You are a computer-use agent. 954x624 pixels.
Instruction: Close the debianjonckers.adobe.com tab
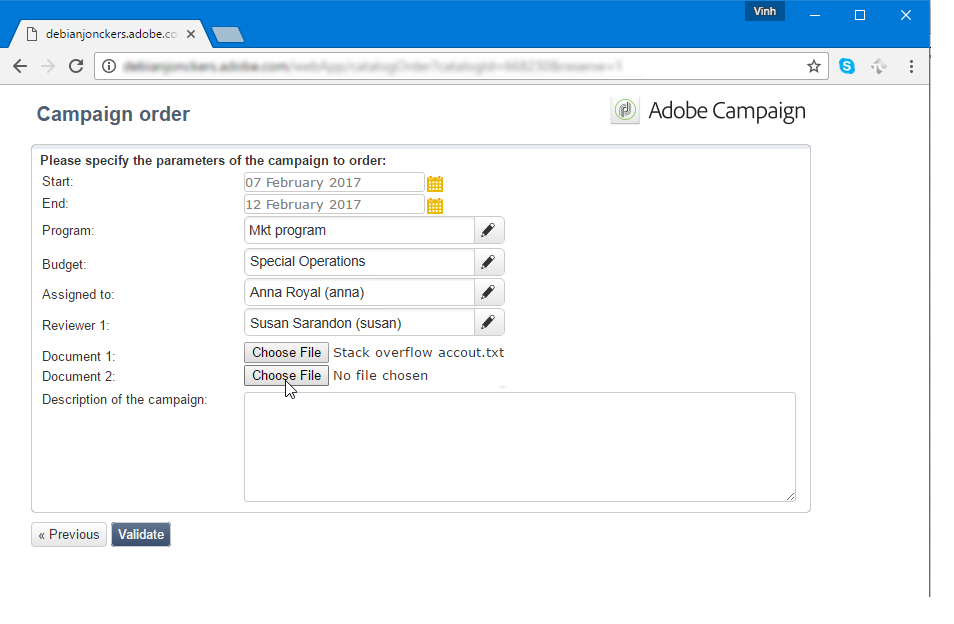[x=191, y=34]
